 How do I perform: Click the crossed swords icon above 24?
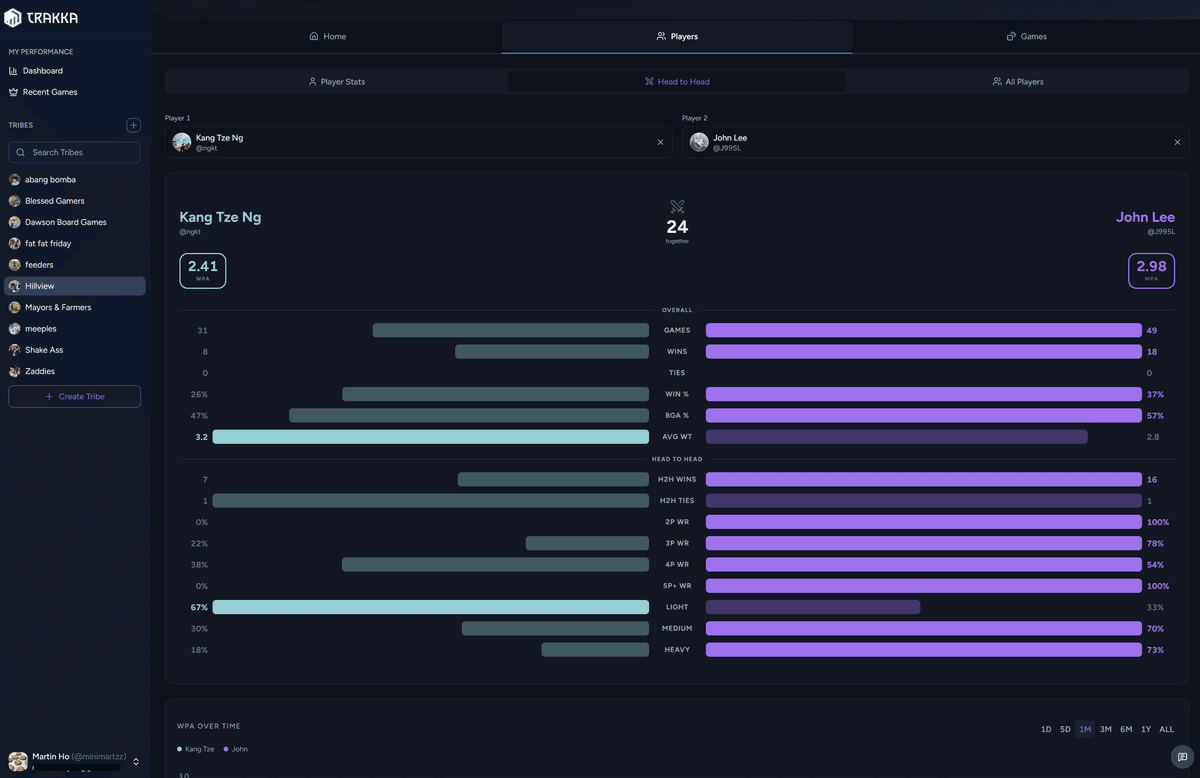(x=677, y=206)
